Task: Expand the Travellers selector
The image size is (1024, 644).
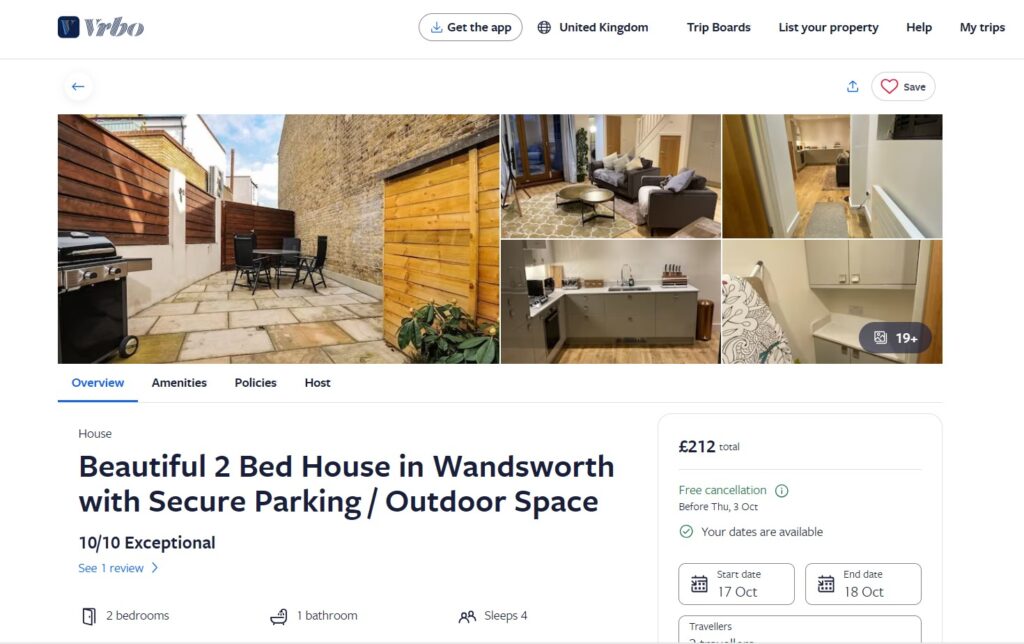Action: (799, 630)
